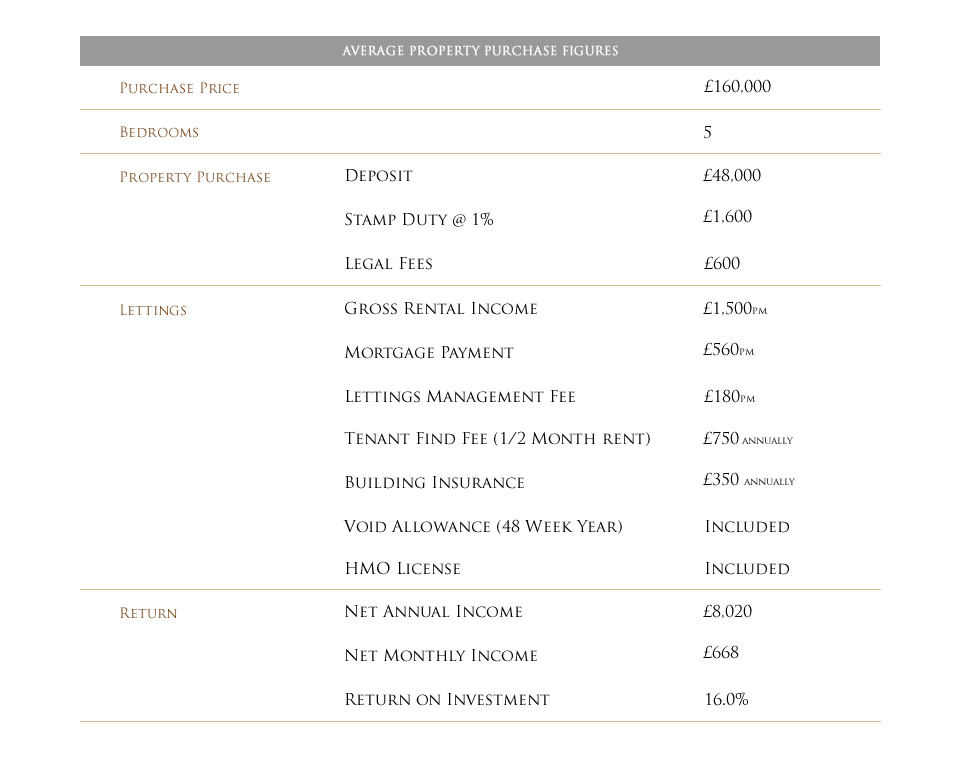The image size is (960, 760).
Task: Select the Tenant Find Fee label
Action: point(497,439)
